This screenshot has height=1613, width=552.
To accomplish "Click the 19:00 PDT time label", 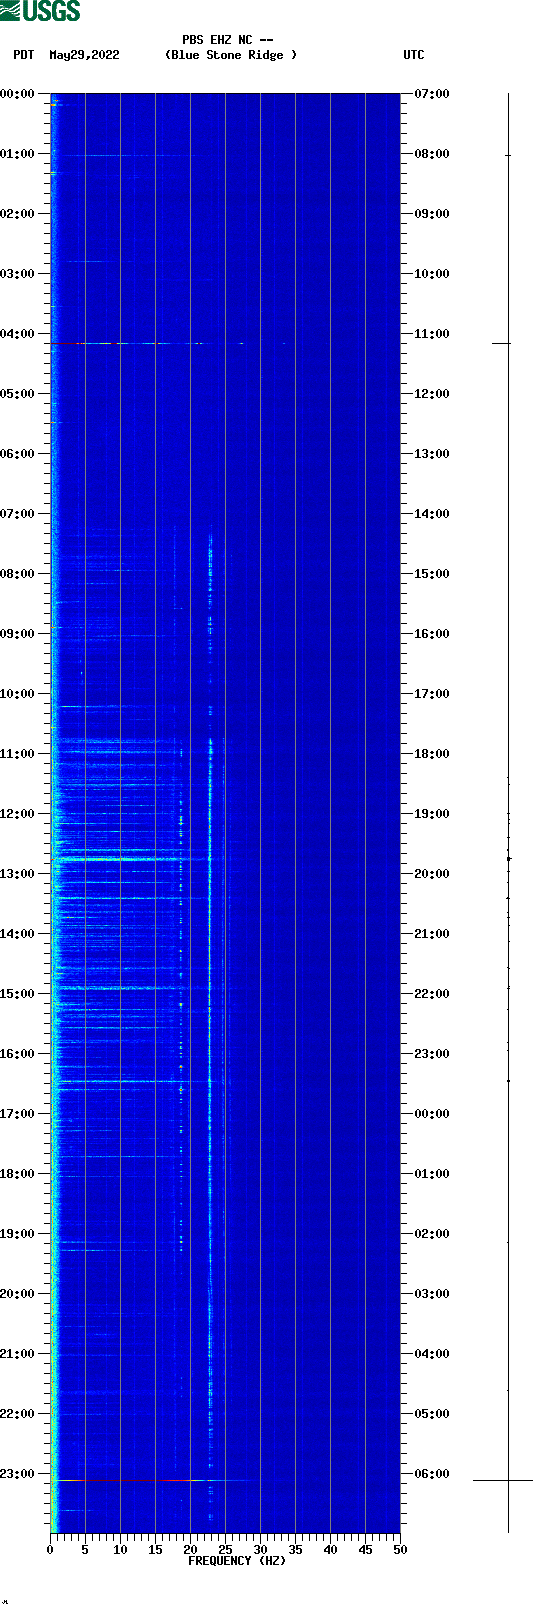I will [x=17, y=1234].
